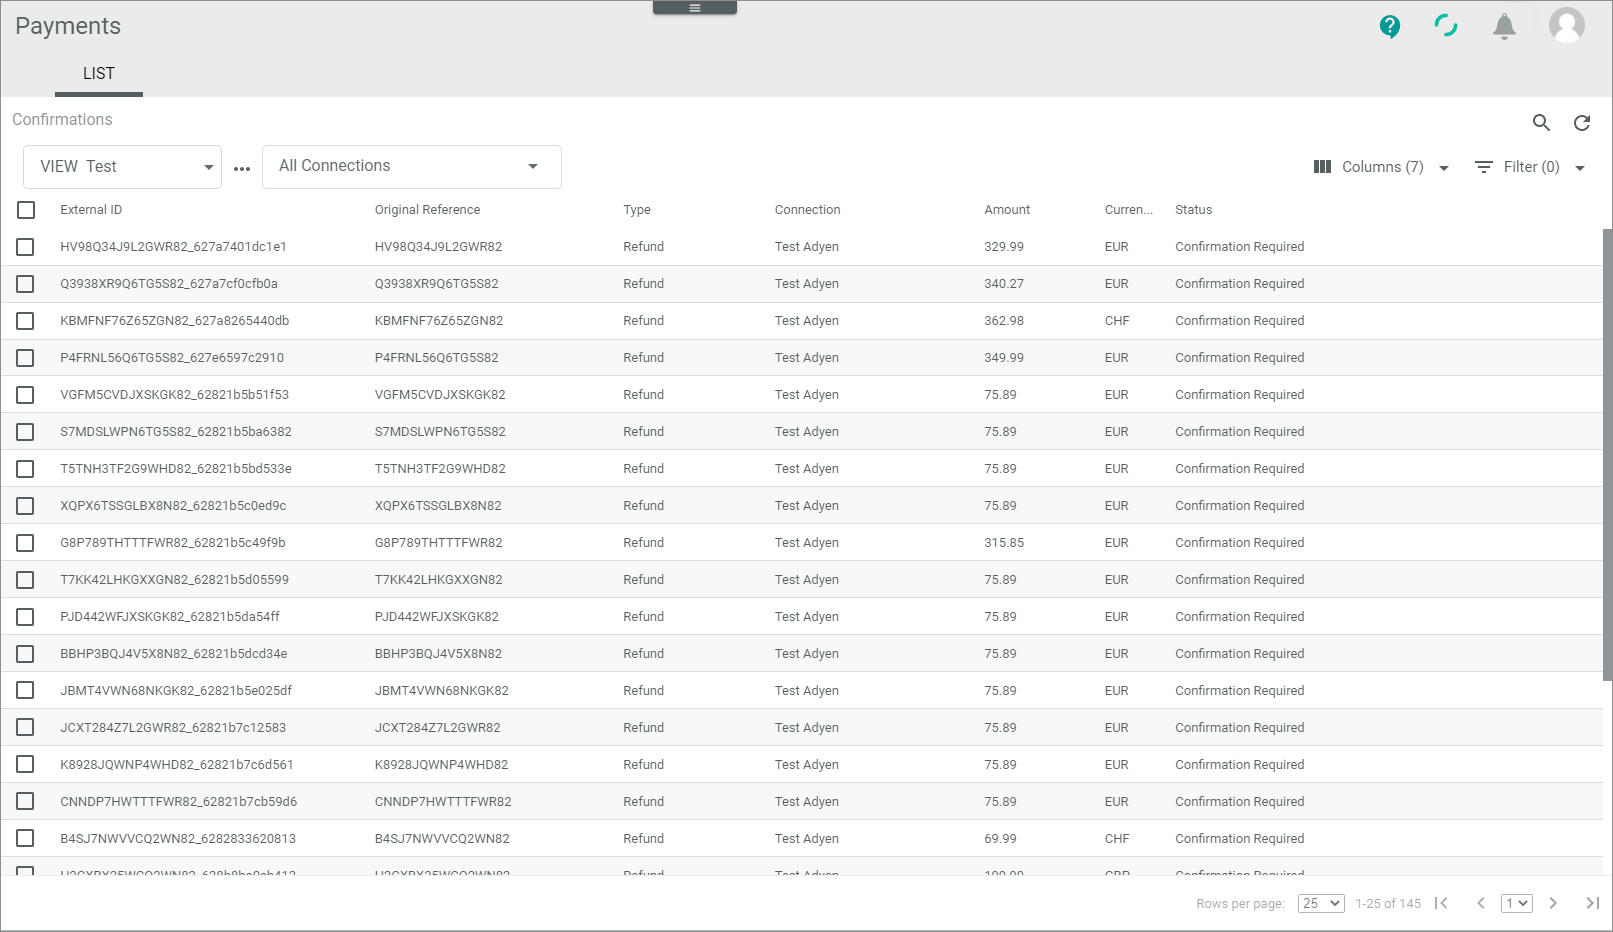Select checkbox for KBMFNF76Z65ZGN82 row
This screenshot has height=932, width=1613.
click(26, 321)
